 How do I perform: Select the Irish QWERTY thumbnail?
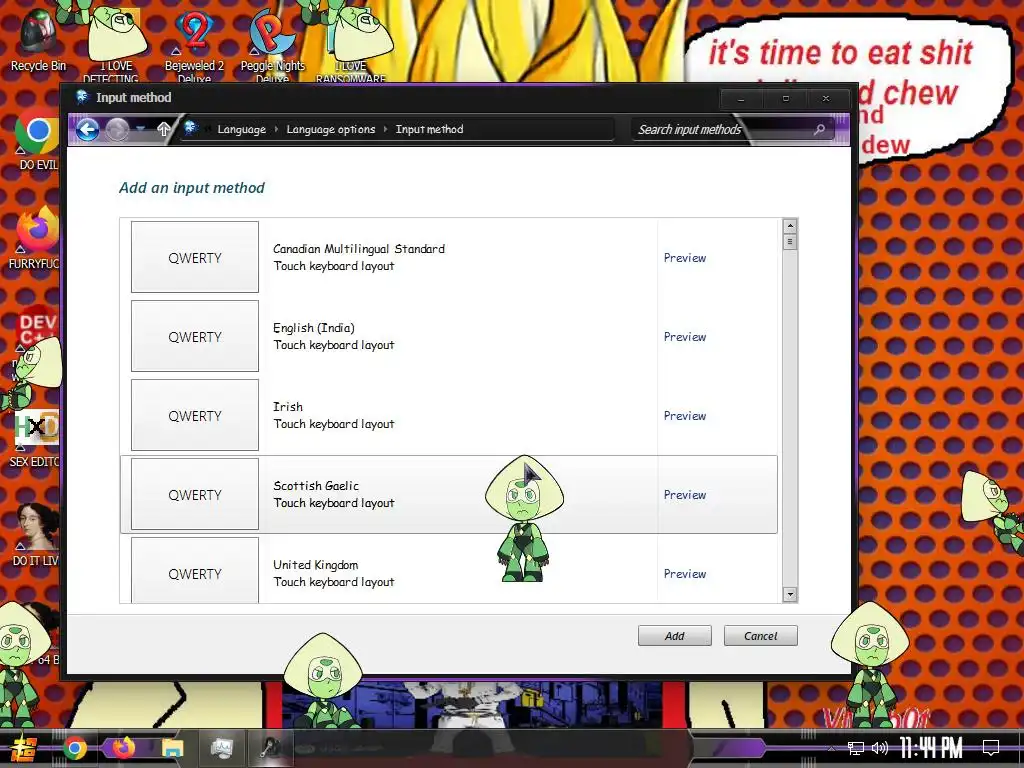[195, 415]
